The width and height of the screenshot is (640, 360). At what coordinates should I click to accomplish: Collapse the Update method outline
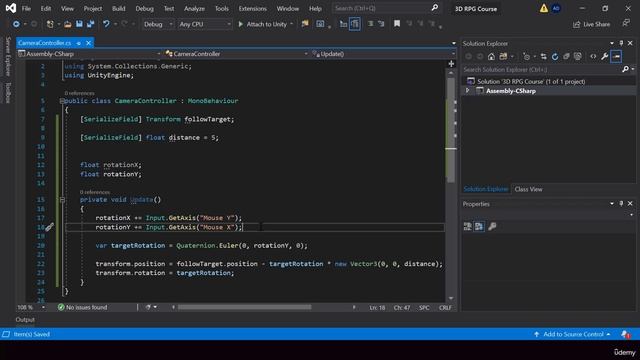(62, 200)
